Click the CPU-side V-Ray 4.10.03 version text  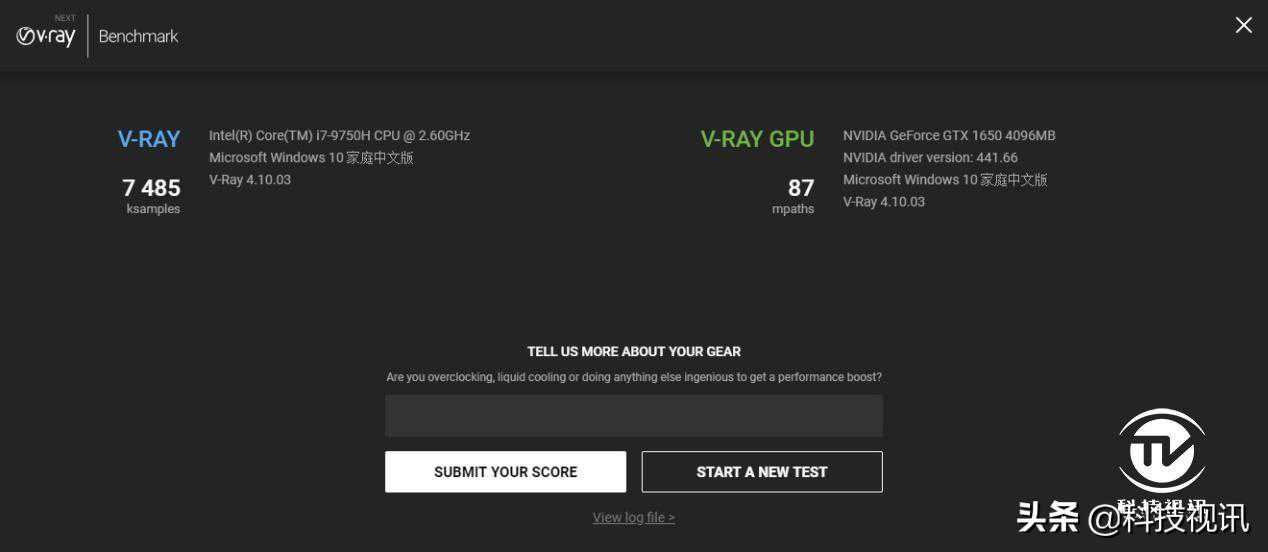tap(250, 179)
